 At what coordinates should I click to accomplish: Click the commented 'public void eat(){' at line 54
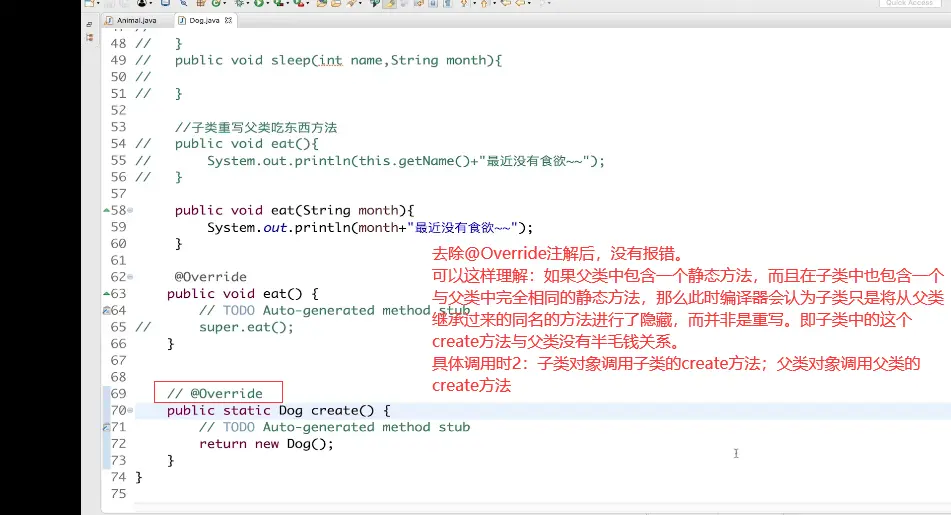(247, 144)
